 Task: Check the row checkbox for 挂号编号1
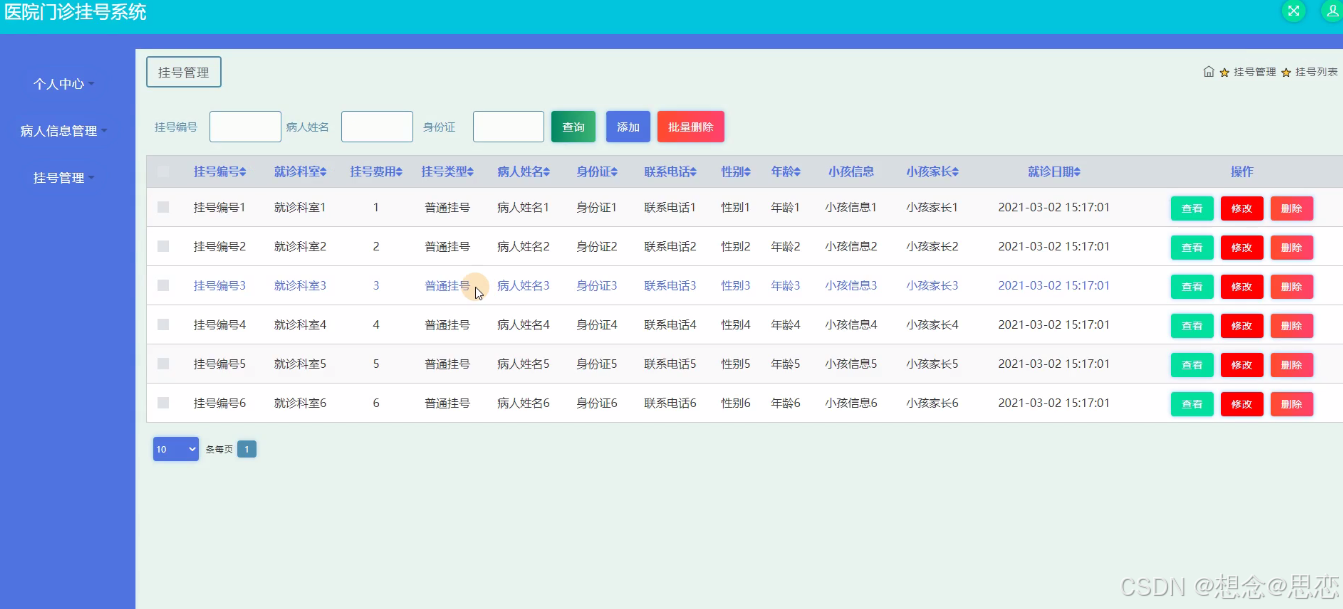(163, 207)
